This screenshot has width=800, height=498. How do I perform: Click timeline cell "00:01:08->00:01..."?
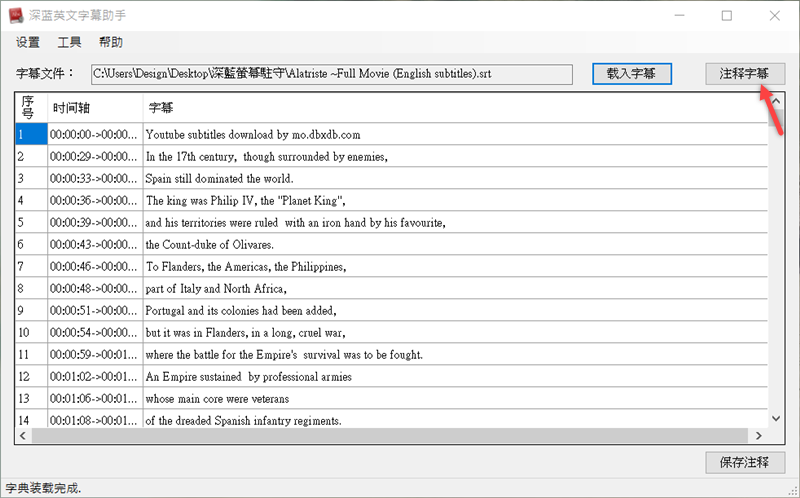click(x=95, y=419)
